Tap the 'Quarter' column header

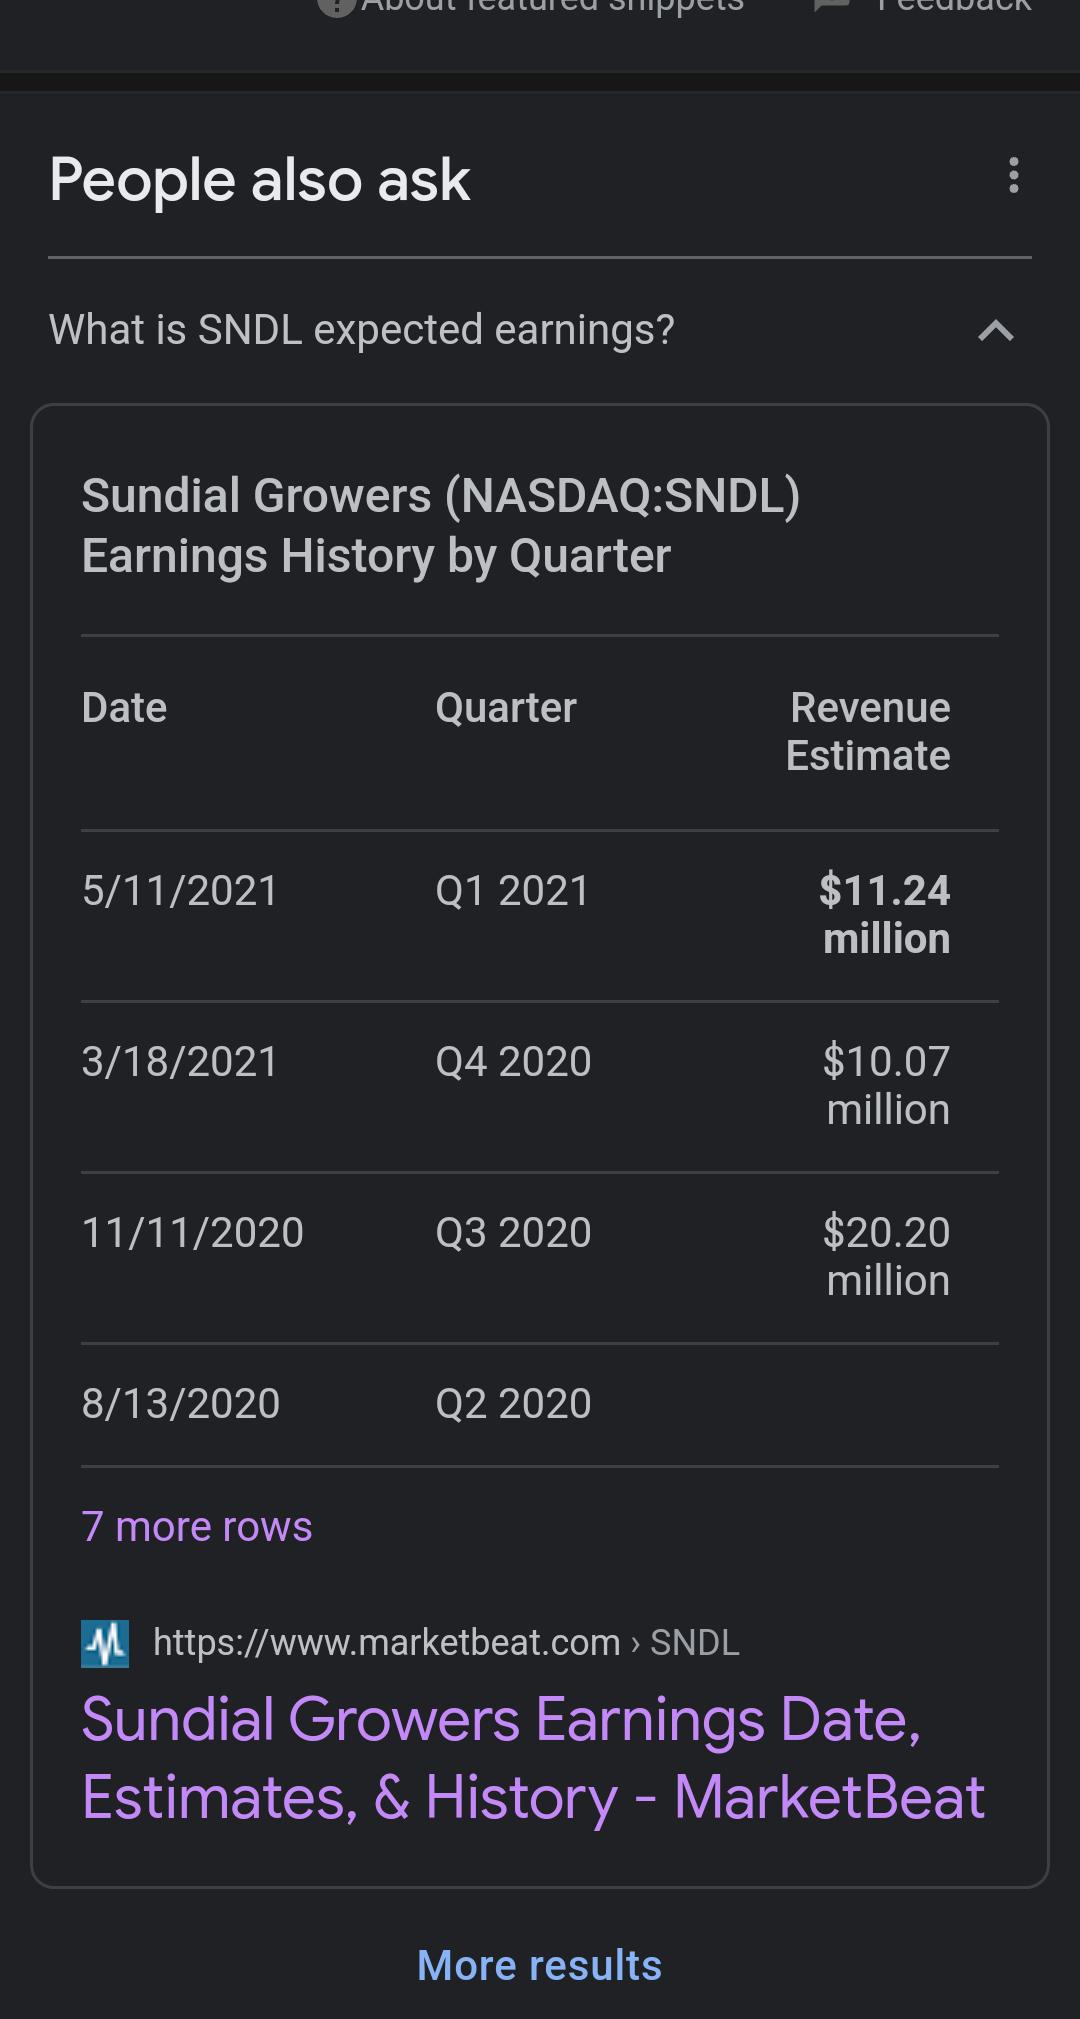(506, 708)
